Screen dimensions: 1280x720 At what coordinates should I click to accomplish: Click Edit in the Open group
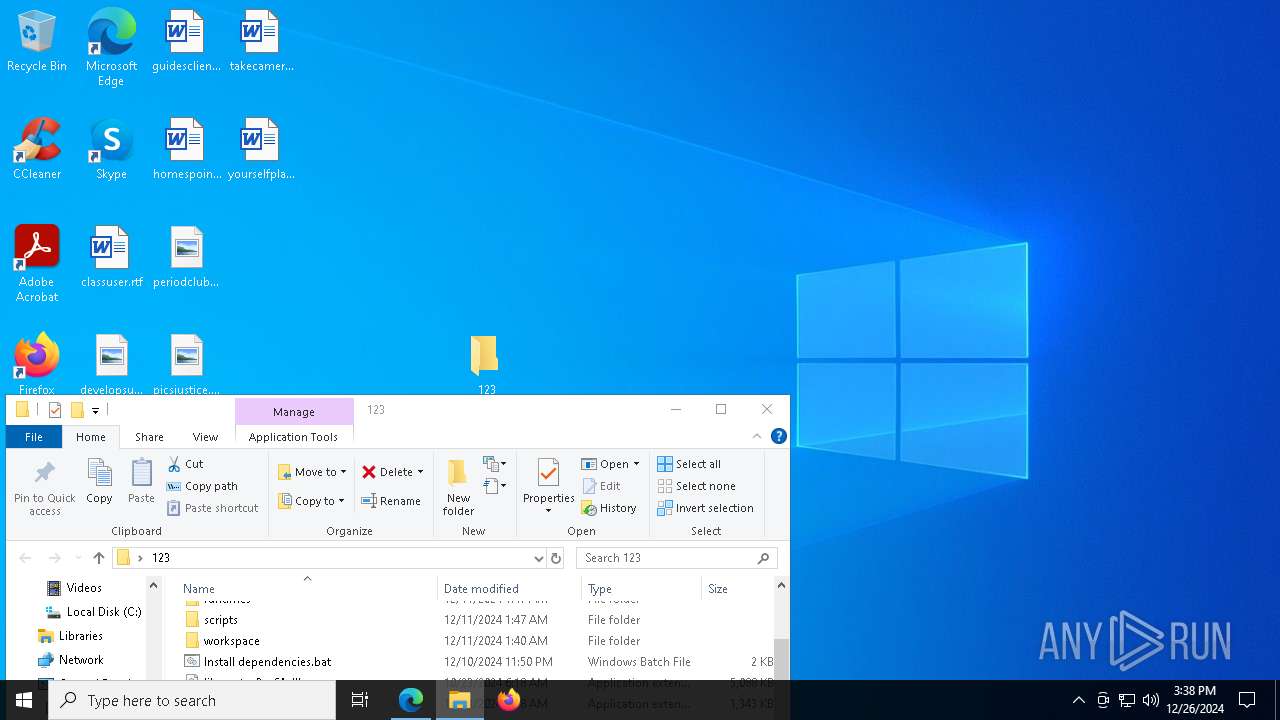(601, 486)
